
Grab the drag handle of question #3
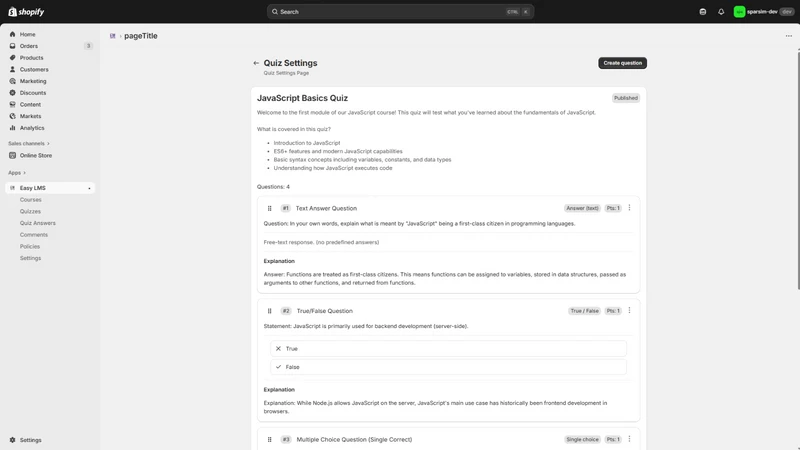[269, 439]
